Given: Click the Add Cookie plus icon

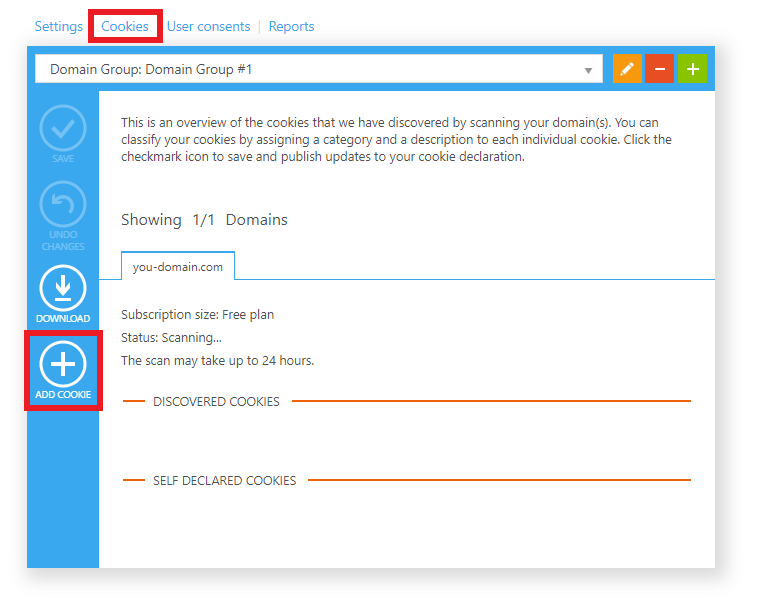Looking at the screenshot, I should (63, 364).
